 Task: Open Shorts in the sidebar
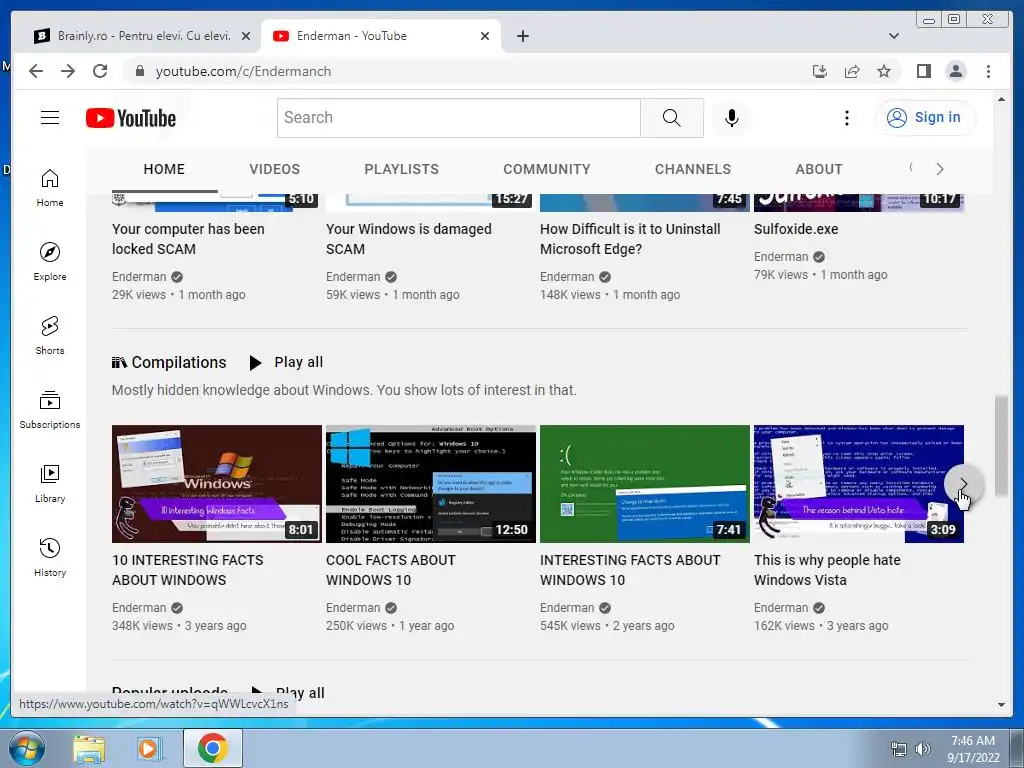coord(50,336)
